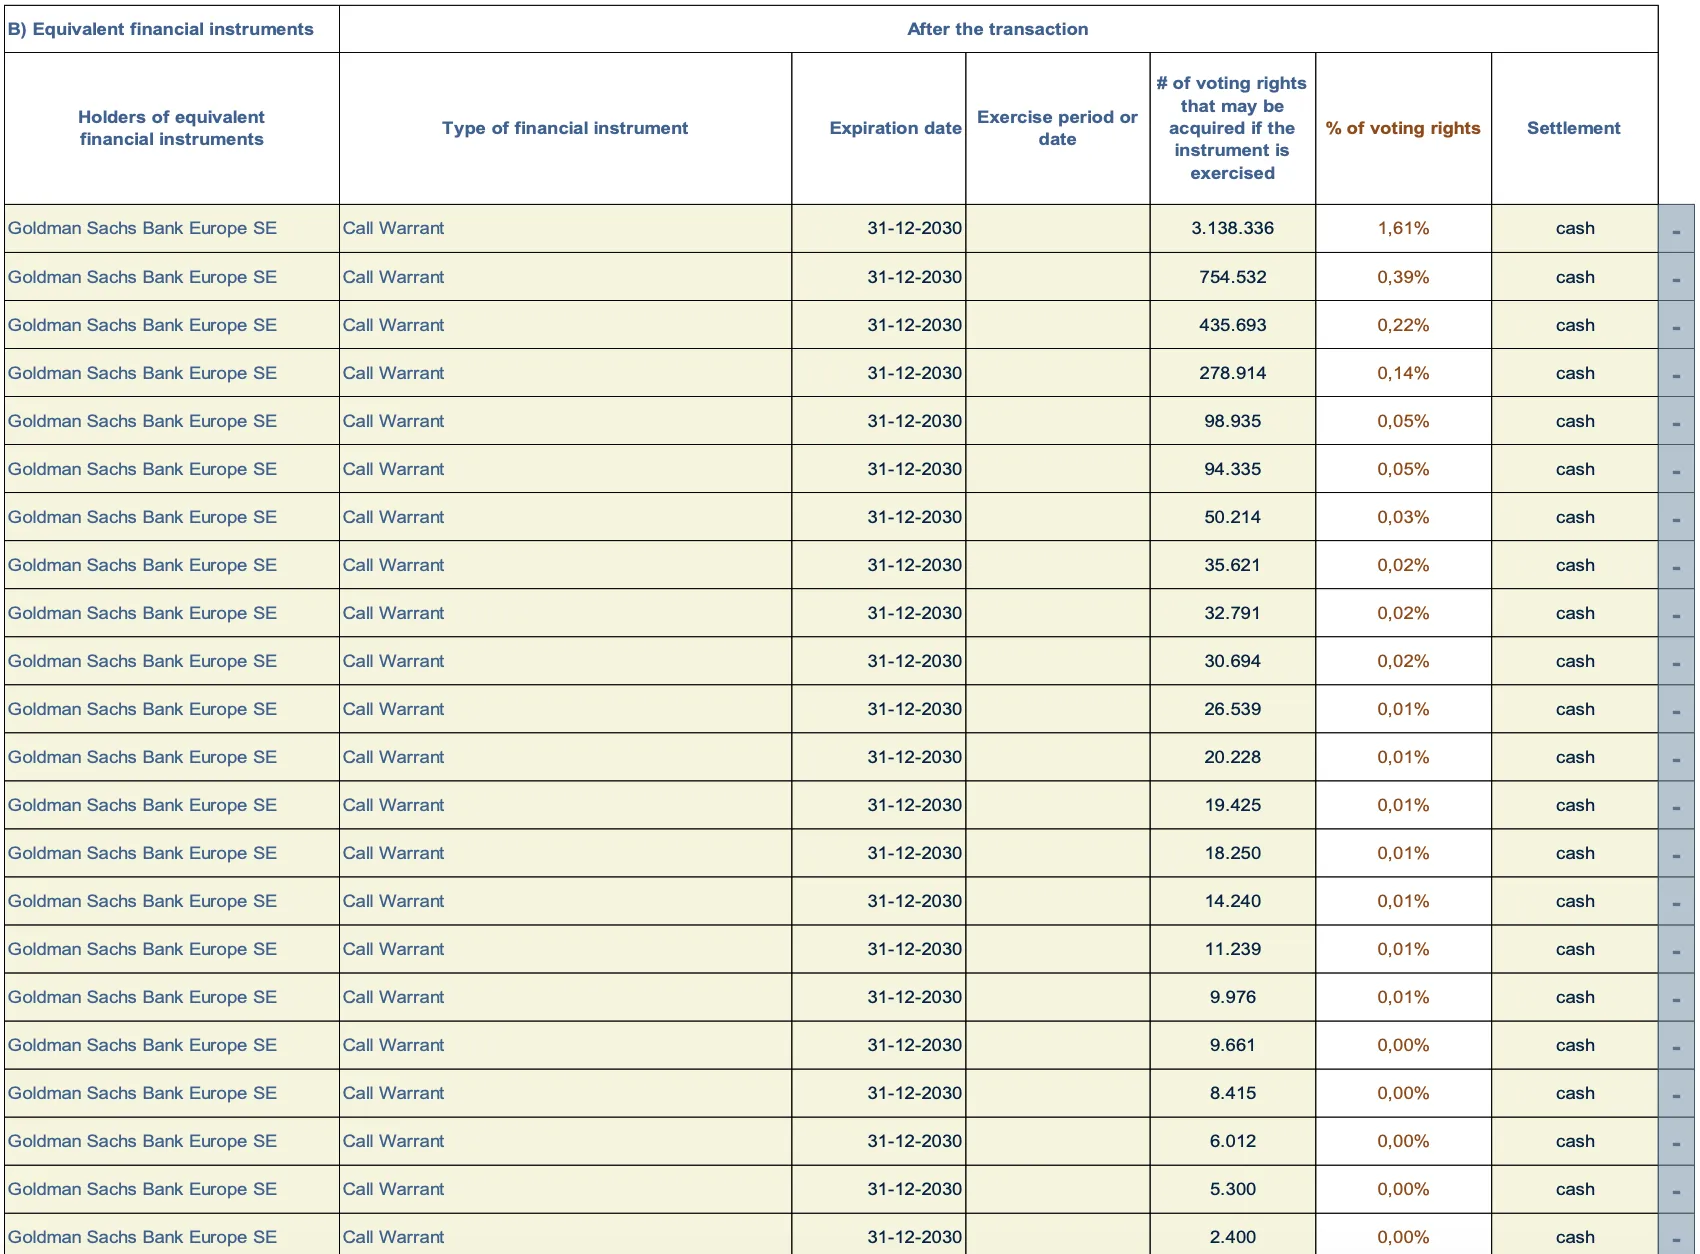The width and height of the screenshot is (1700, 1254).
Task: Select the 0,03% percentage cell
Action: click(1403, 517)
